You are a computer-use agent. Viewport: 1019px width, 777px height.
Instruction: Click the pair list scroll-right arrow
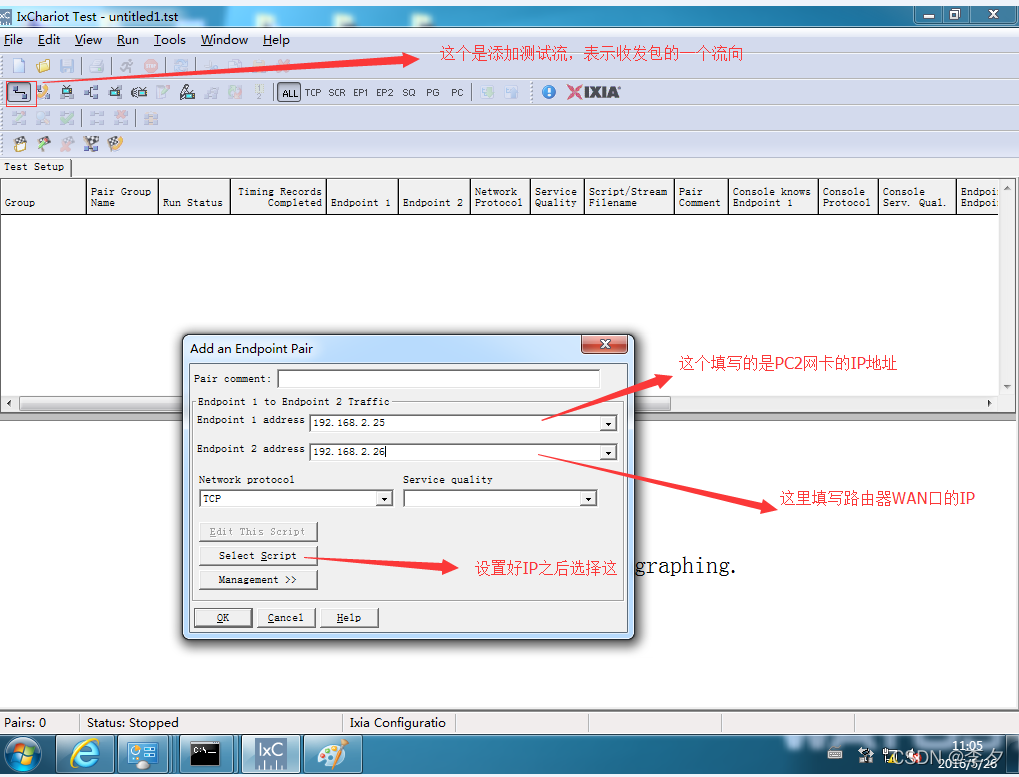point(989,403)
